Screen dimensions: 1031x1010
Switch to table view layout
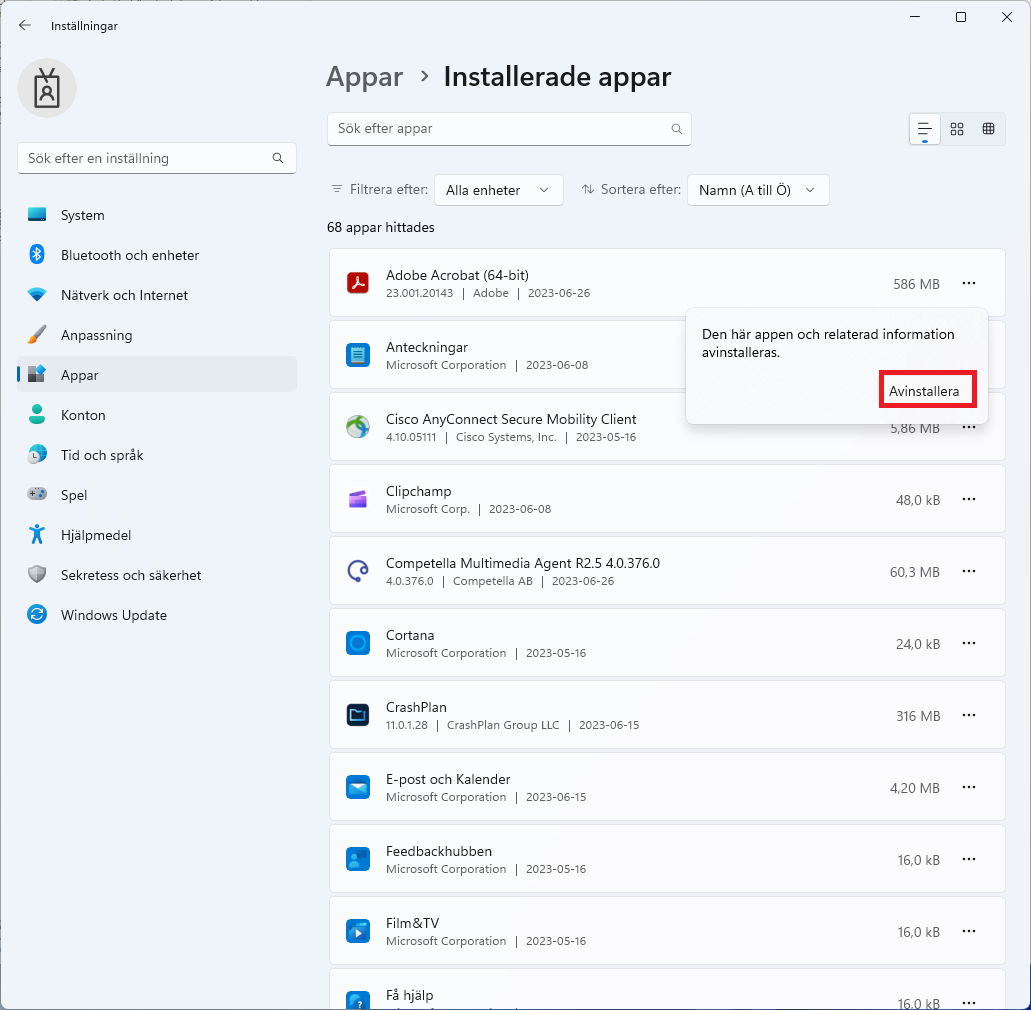click(988, 129)
